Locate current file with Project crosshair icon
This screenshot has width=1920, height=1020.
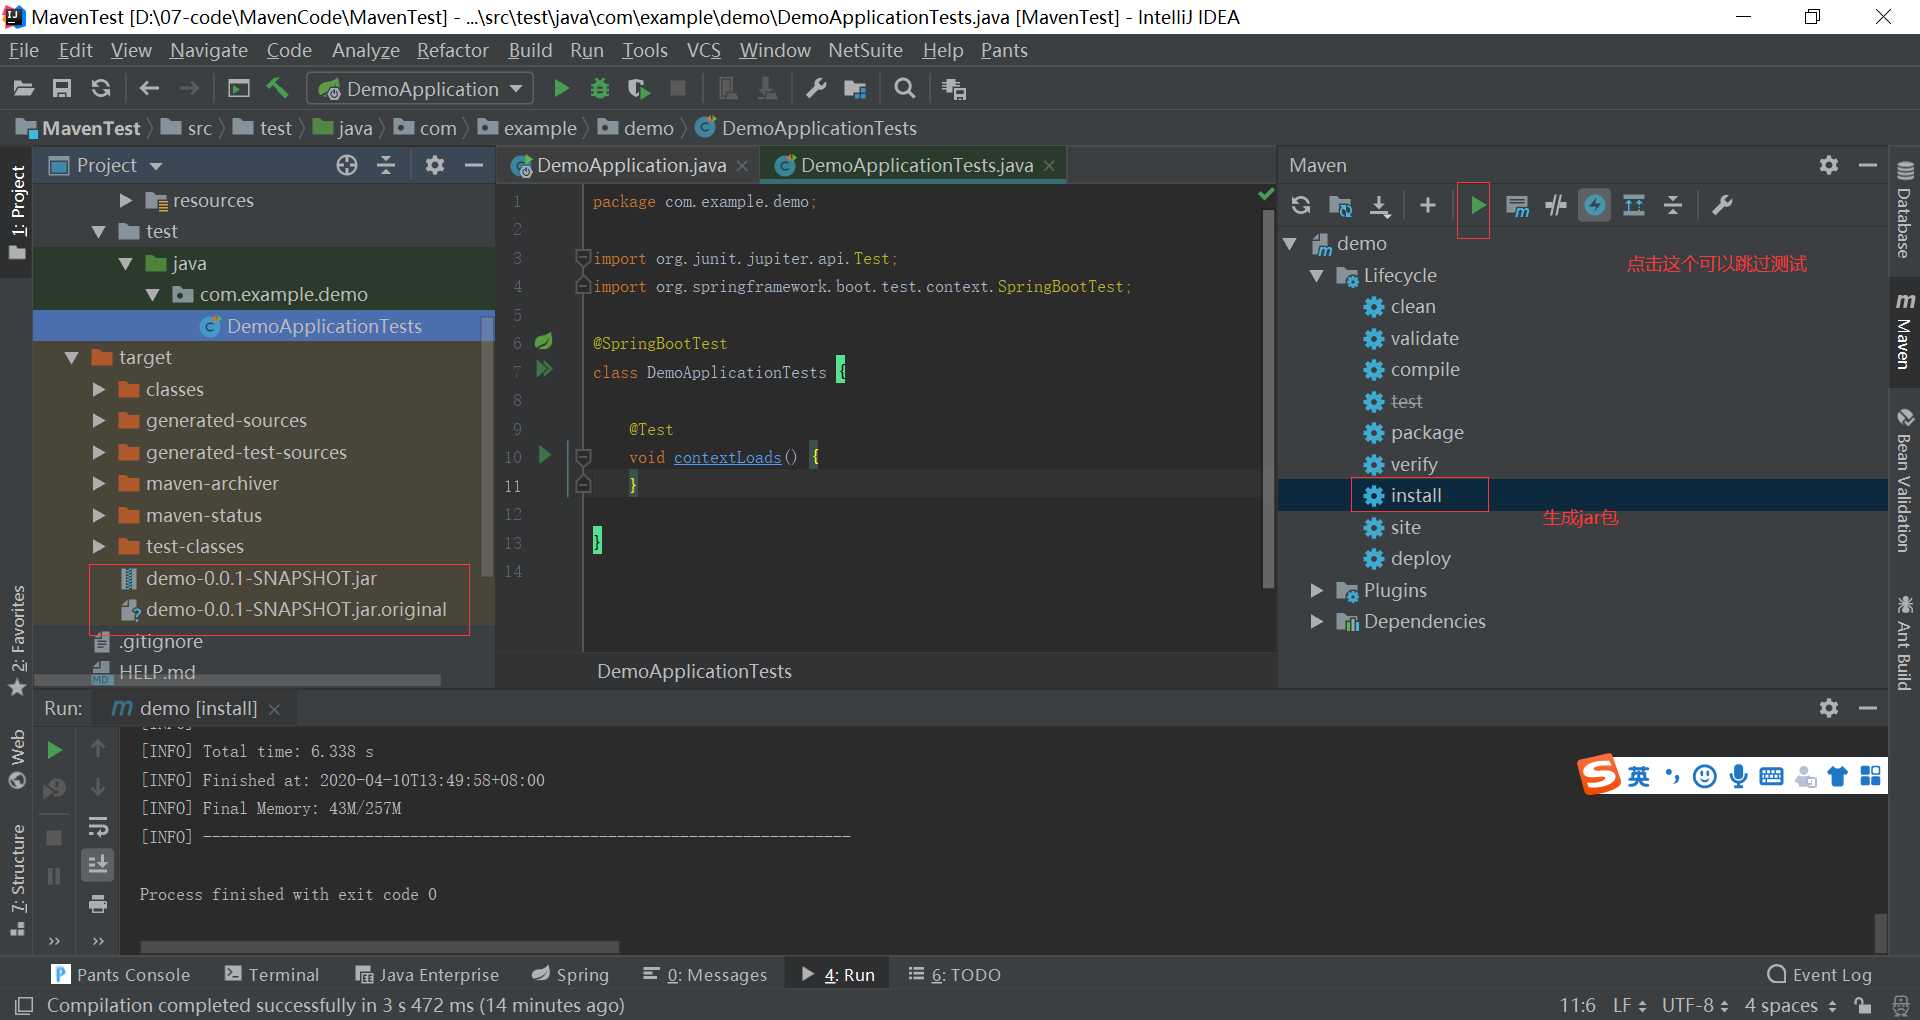(346, 165)
